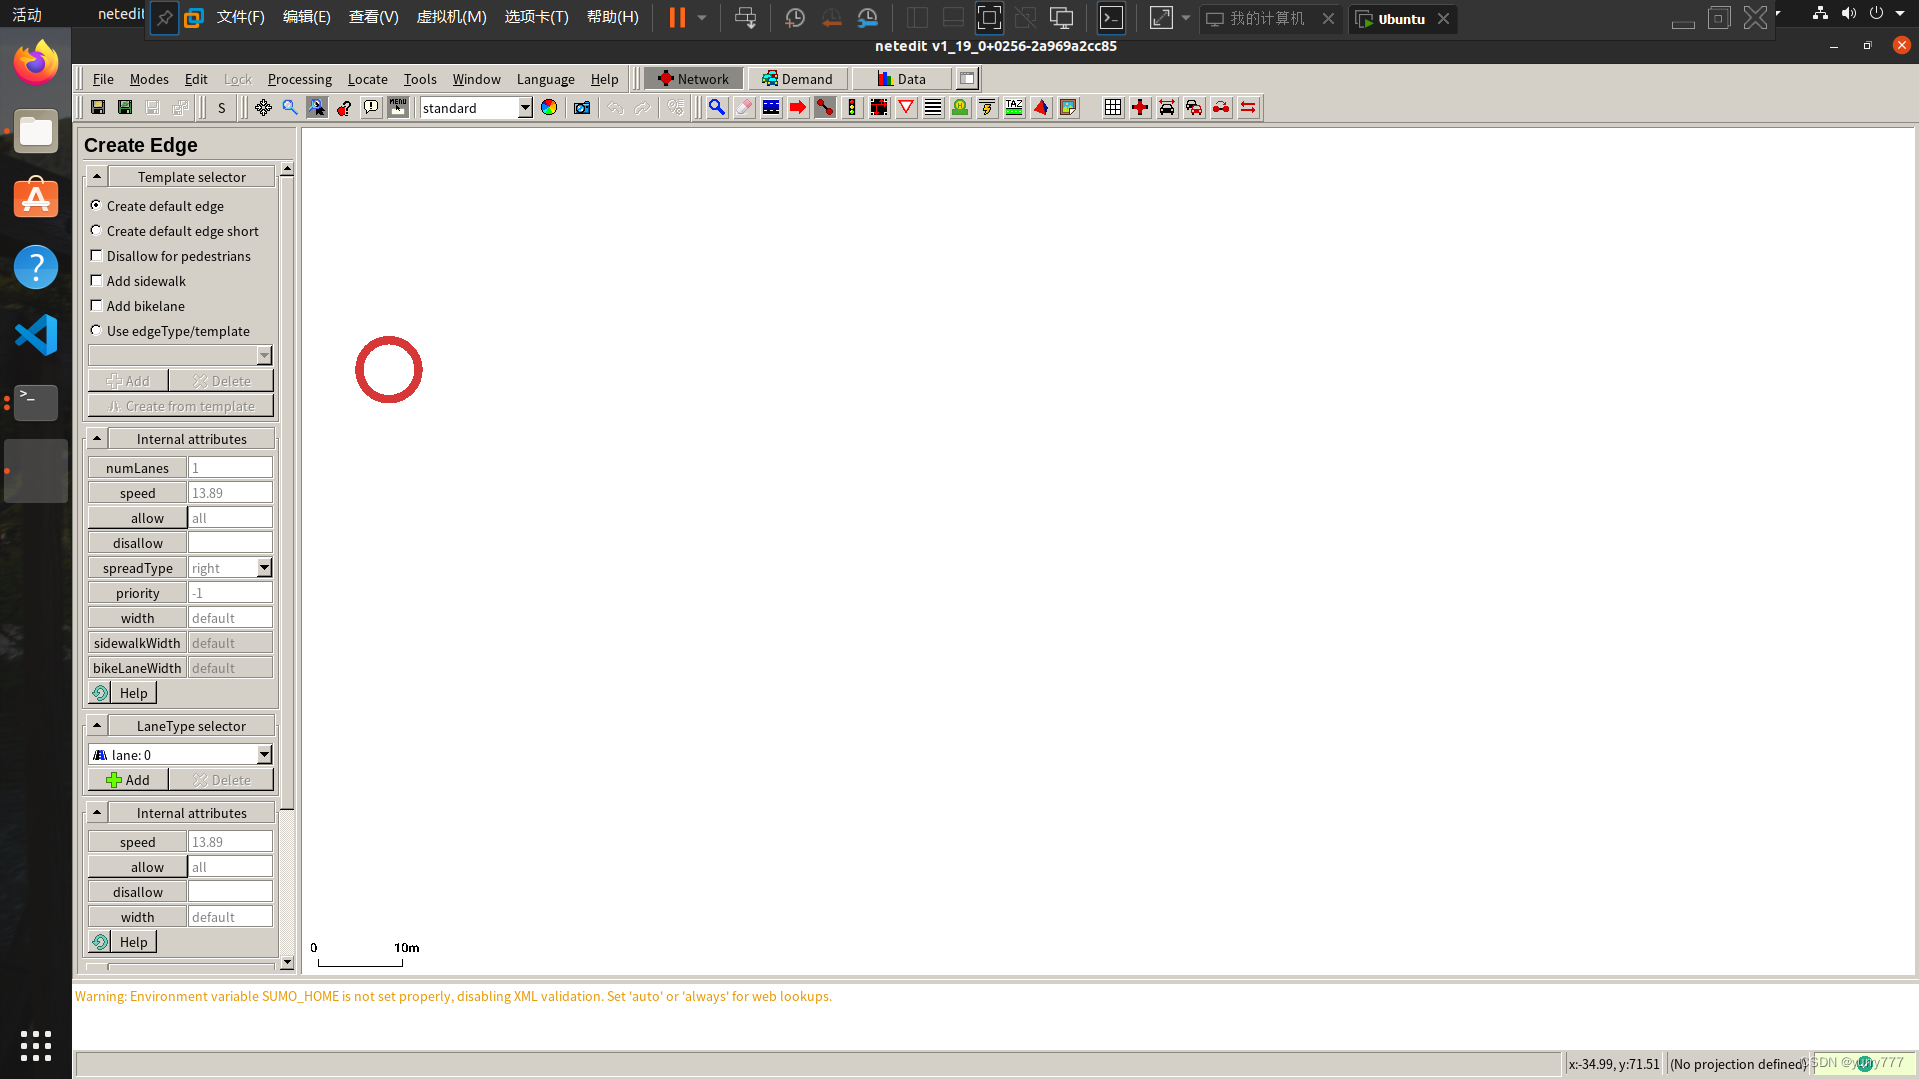Select Use edgeType/template radio button
The width and height of the screenshot is (1919, 1079).
point(96,330)
